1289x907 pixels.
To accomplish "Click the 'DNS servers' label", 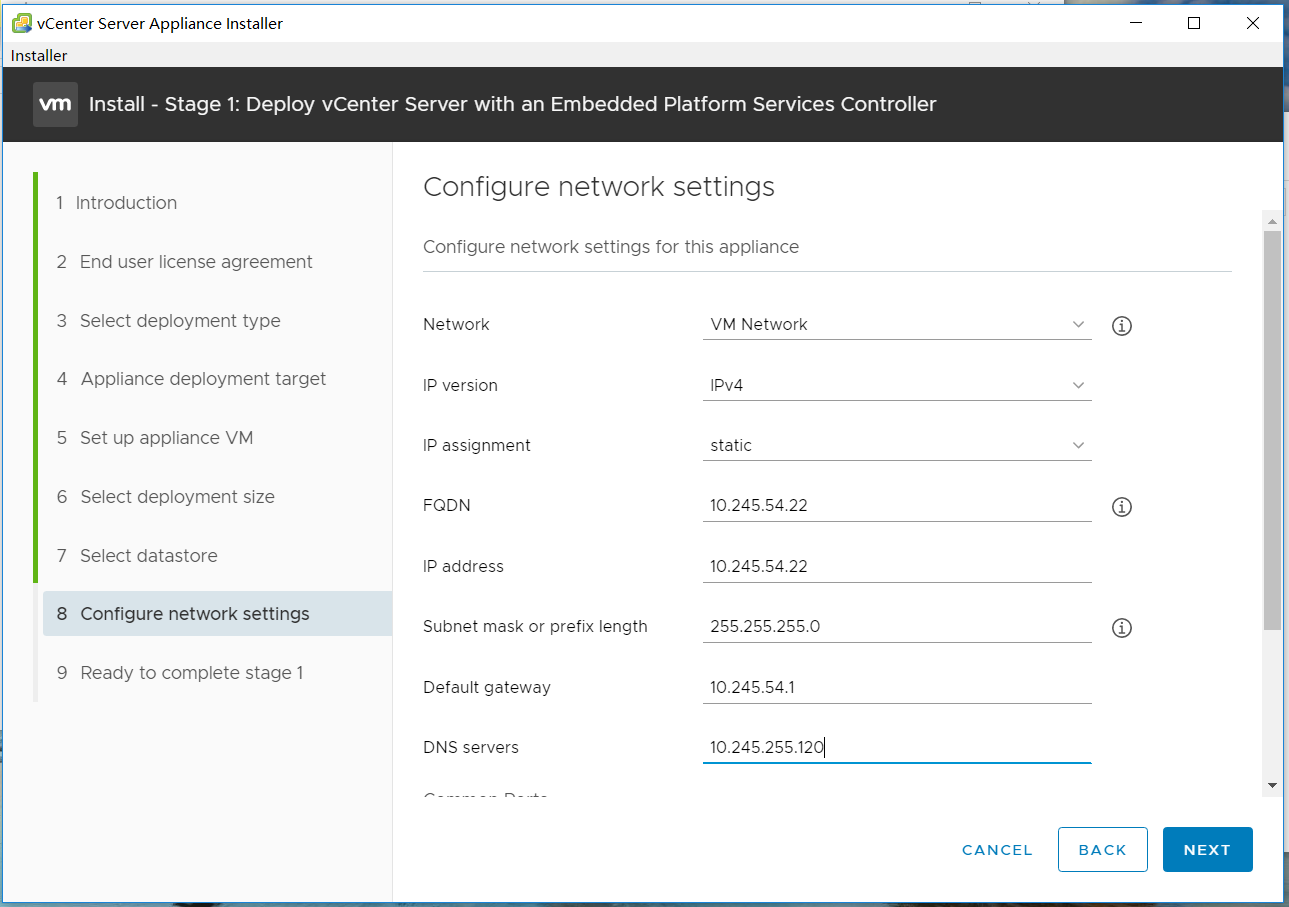I will click(x=471, y=748).
